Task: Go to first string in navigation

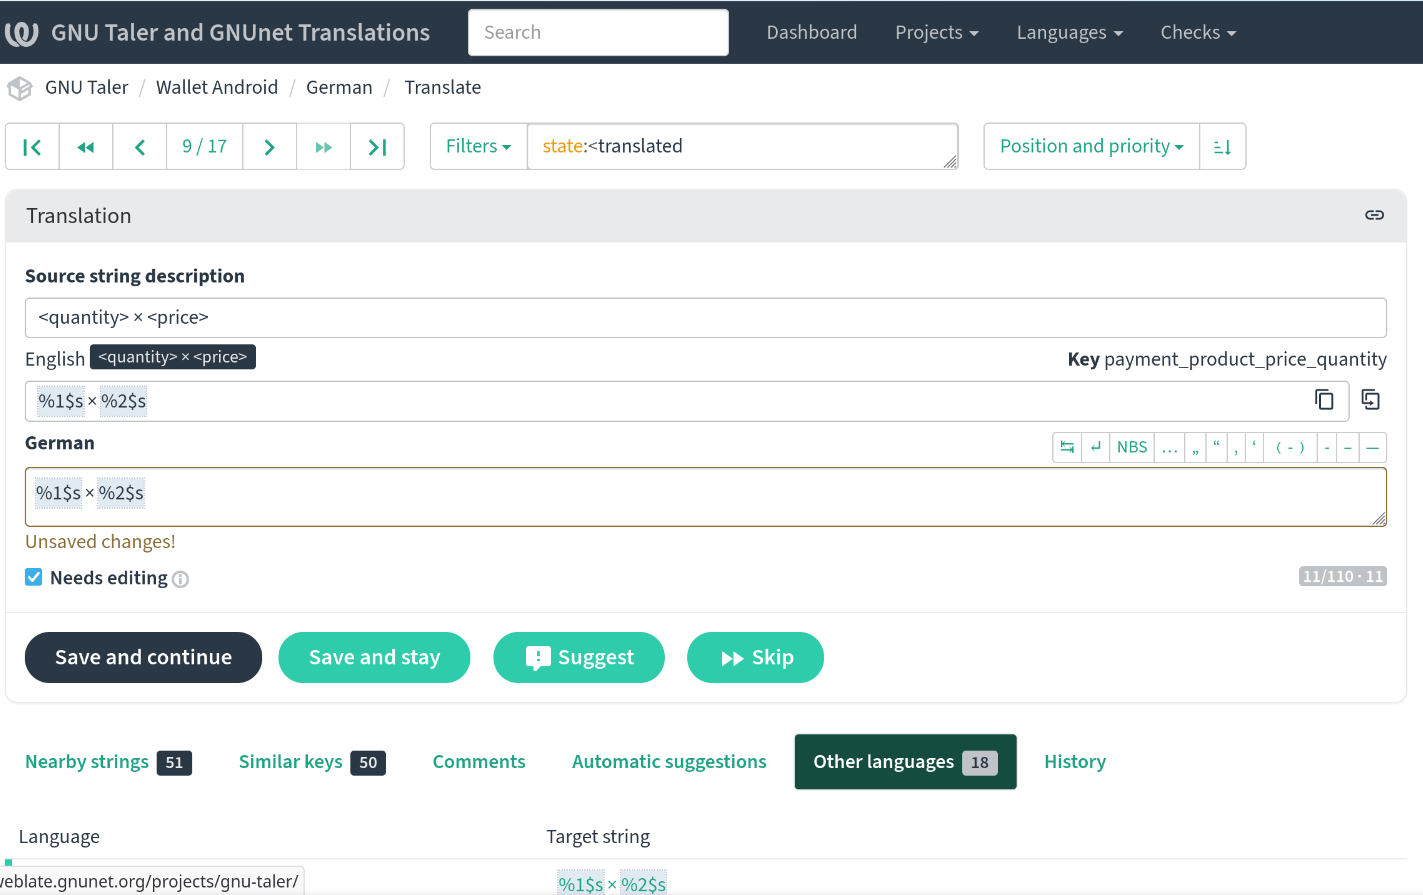Action: (32, 147)
